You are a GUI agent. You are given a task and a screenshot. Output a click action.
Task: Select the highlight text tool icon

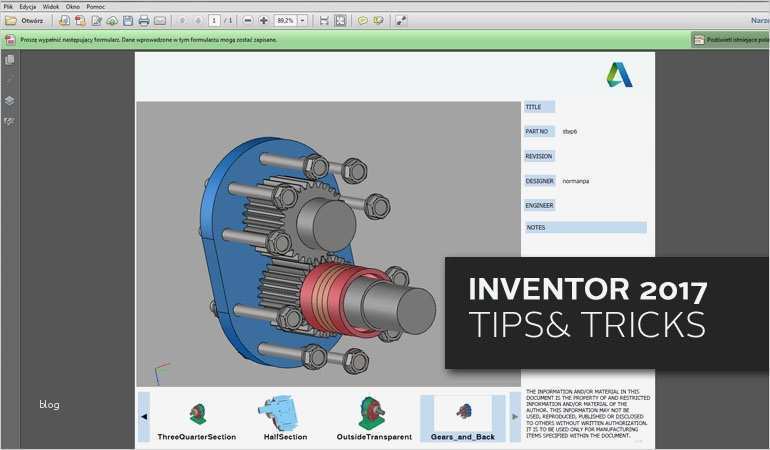point(378,21)
